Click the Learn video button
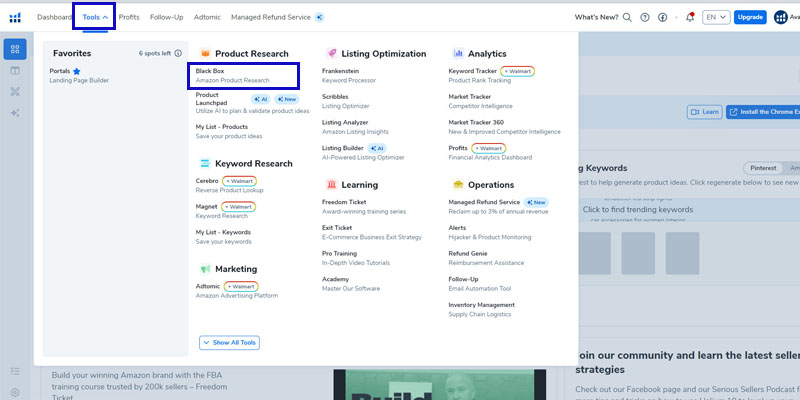This screenshot has height=400, width=800. click(705, 112)
